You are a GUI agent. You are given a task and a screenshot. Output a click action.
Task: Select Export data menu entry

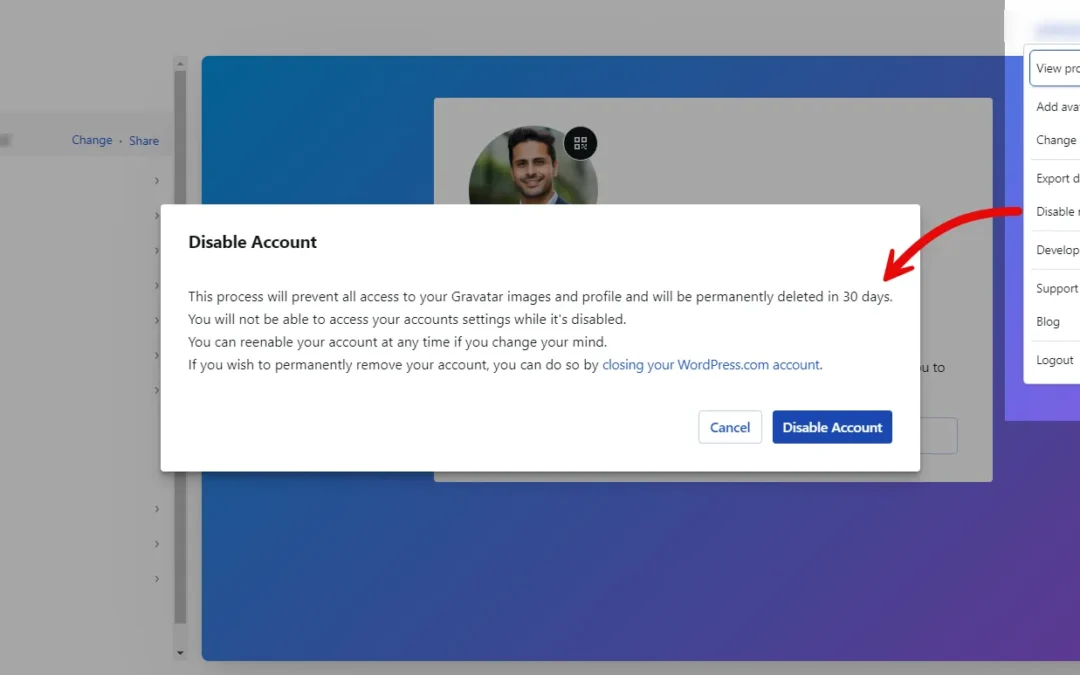1057,179
